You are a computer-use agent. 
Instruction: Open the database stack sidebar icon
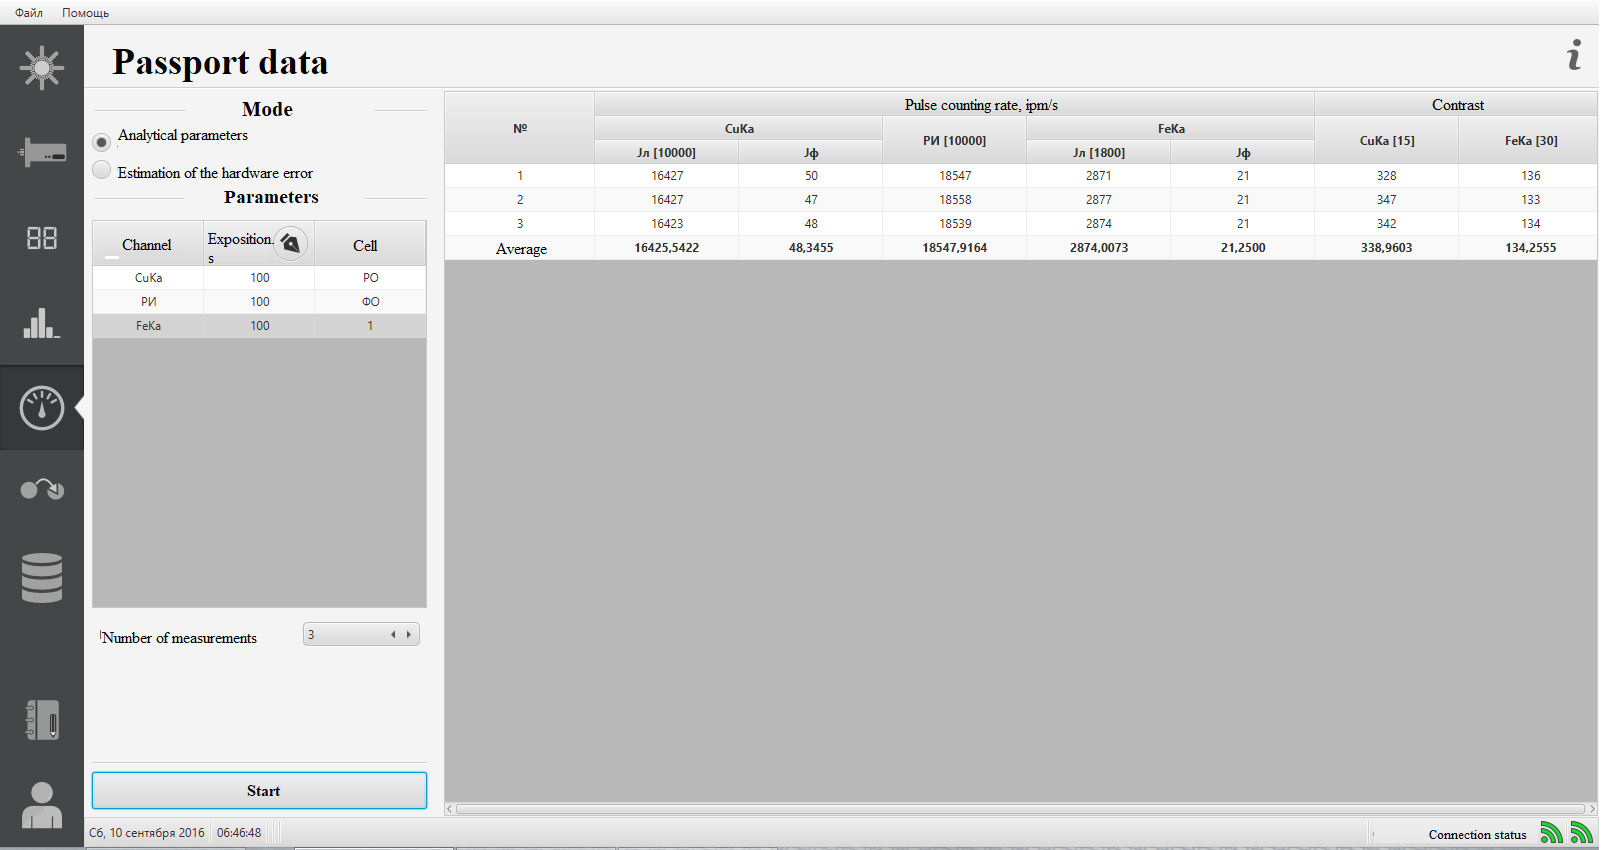pyautogui.click(x=42, y=578)
